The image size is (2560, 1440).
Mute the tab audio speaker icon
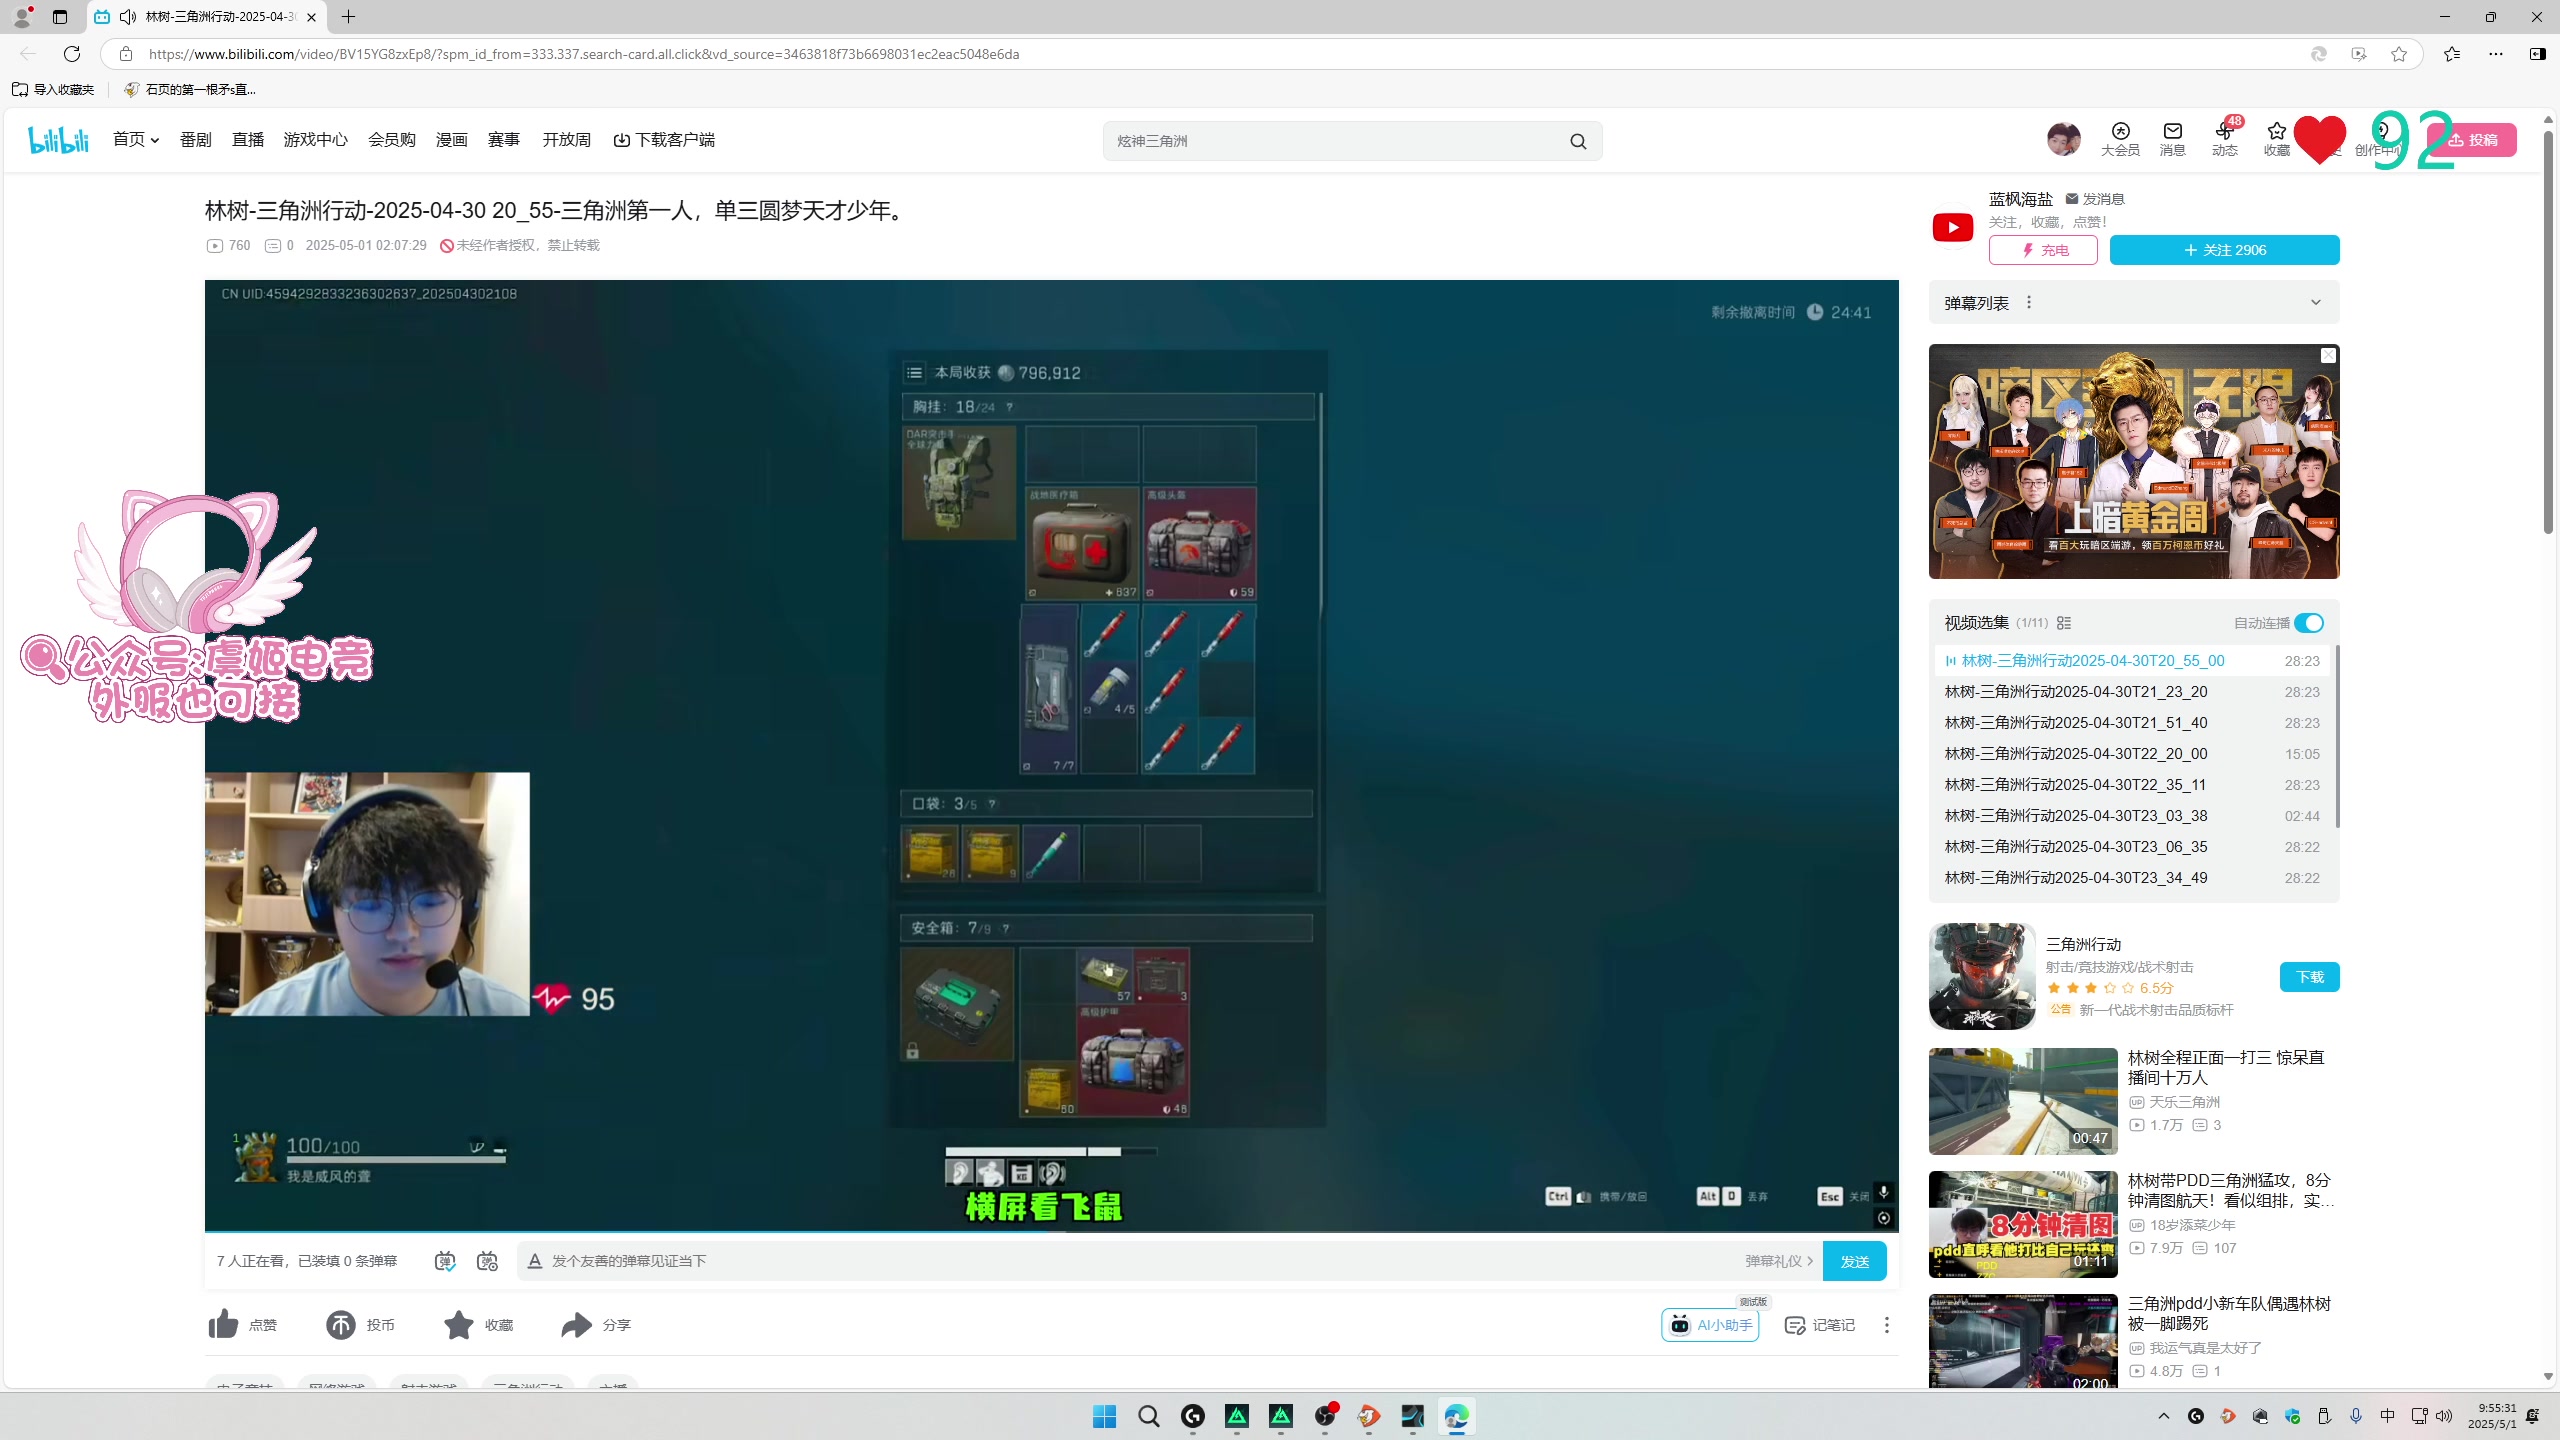(x=128, y=17)
